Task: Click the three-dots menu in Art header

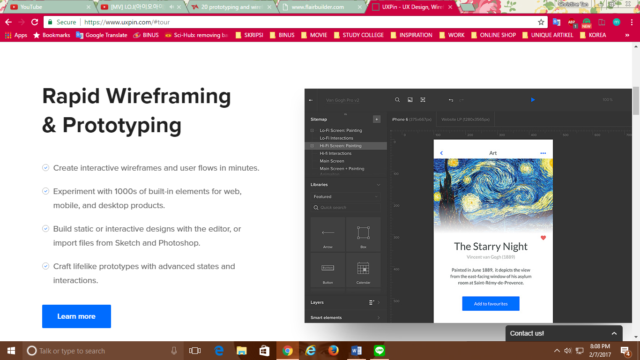Action: click(543, 153)
